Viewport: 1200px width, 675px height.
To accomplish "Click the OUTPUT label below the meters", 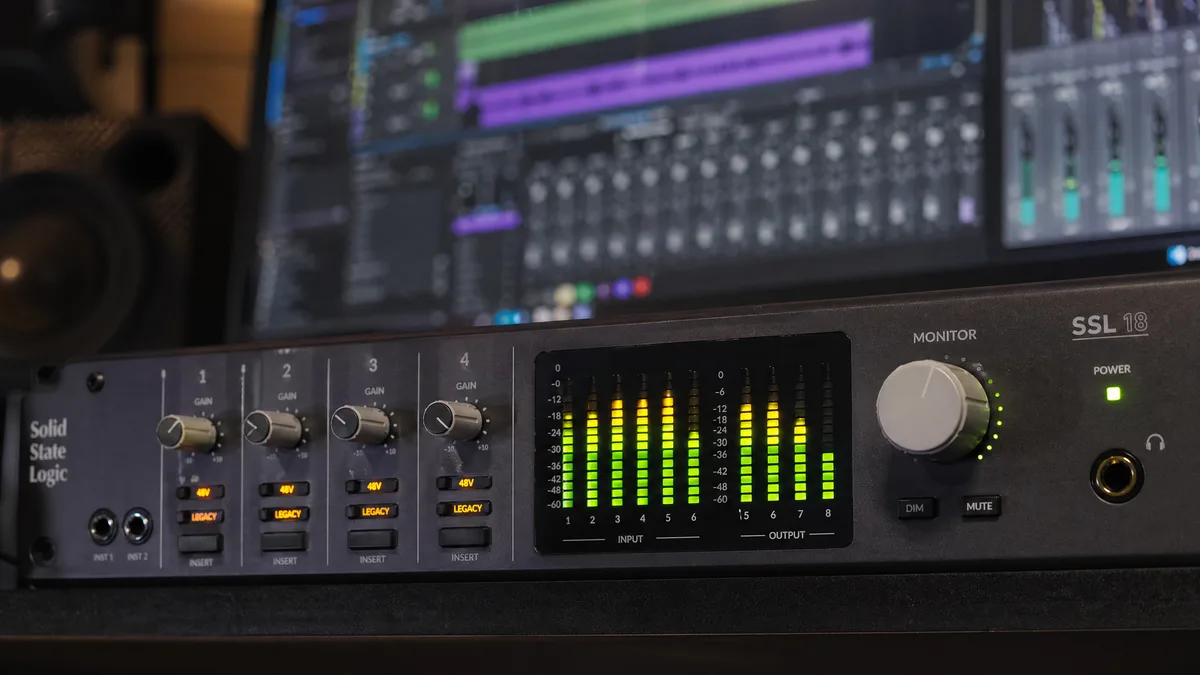I will 788,535.
